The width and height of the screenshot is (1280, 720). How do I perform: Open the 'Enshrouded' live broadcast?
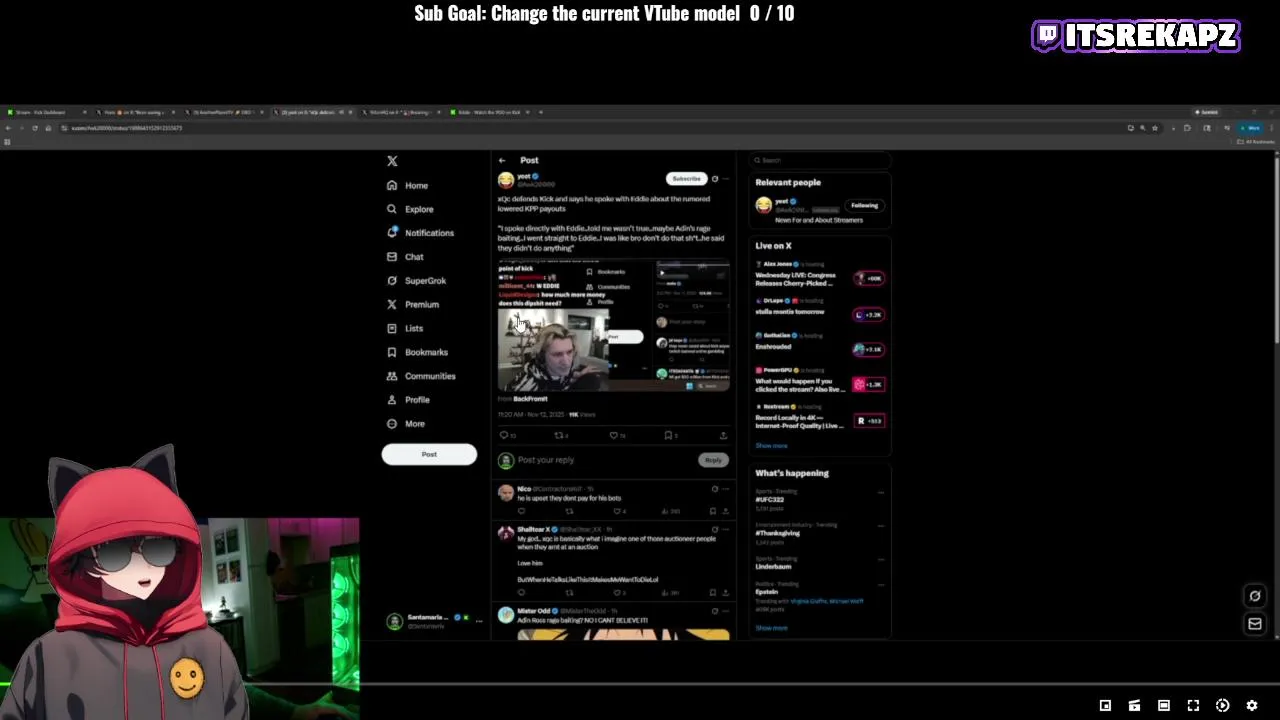(x=820, y=348)
